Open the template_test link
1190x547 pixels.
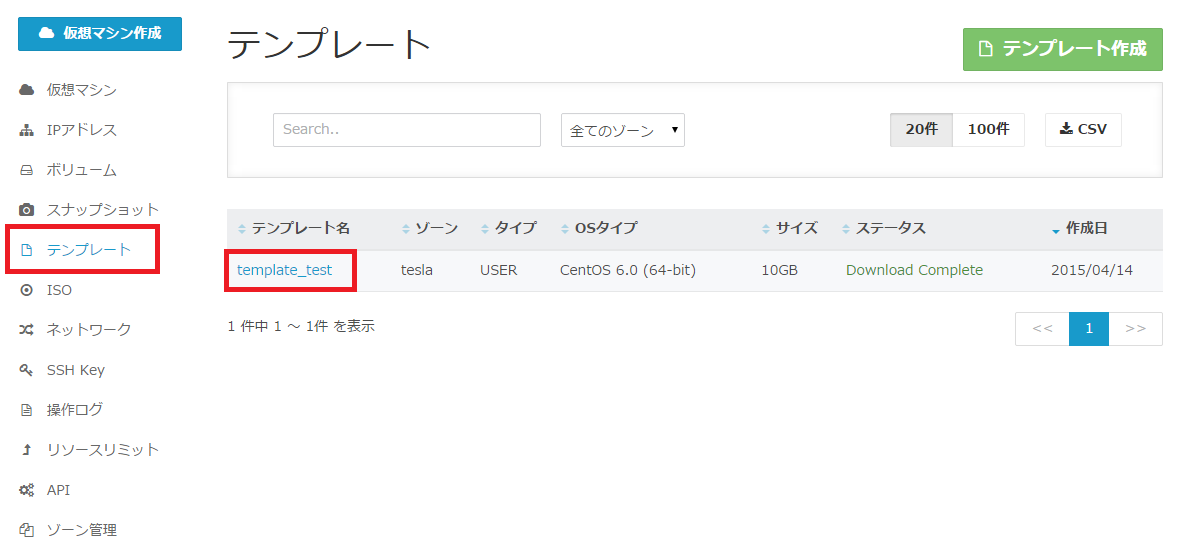click(284, 270)
